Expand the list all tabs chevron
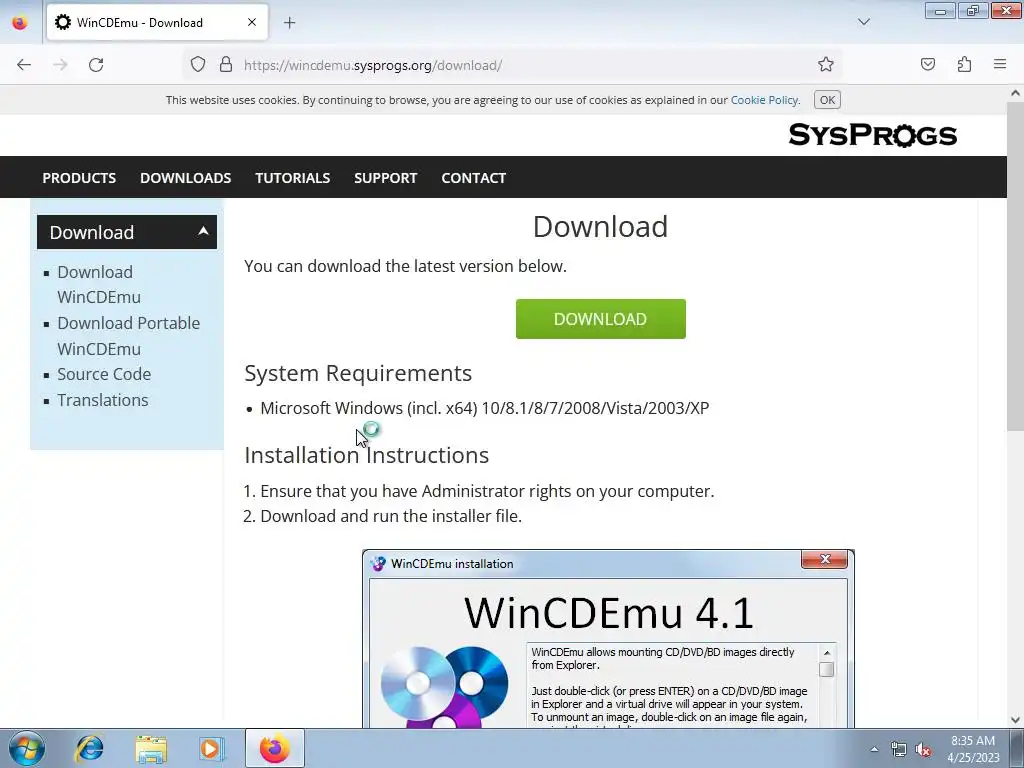 pos(863,22)
